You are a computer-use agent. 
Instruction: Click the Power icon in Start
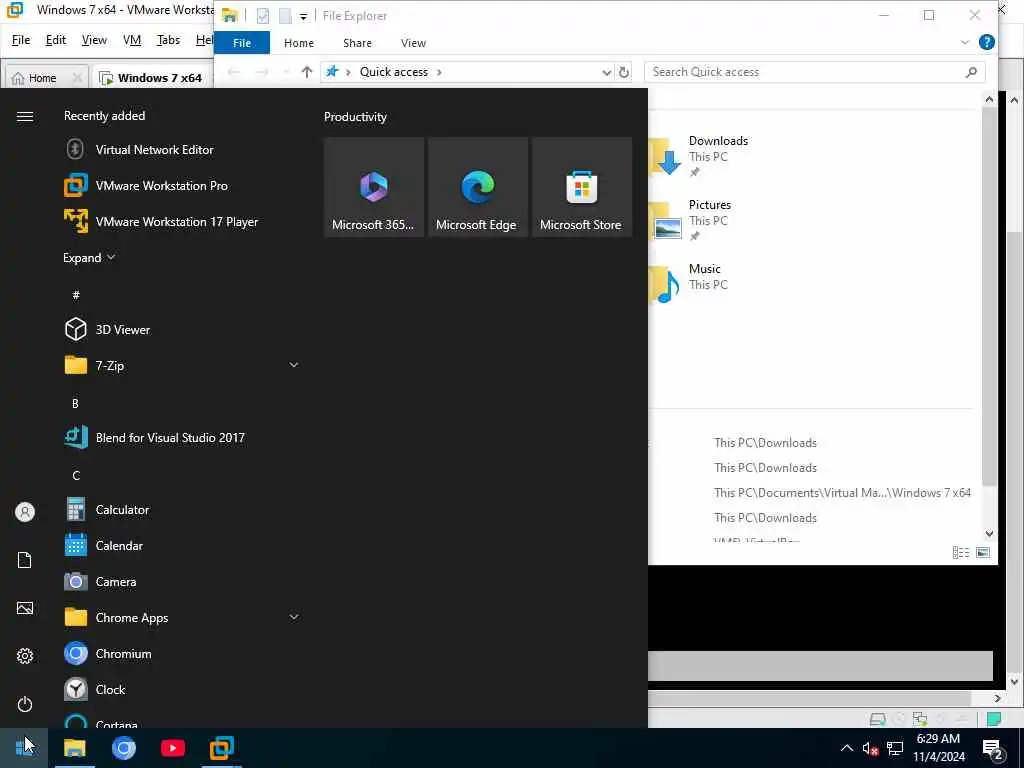(x=25, y=704)
